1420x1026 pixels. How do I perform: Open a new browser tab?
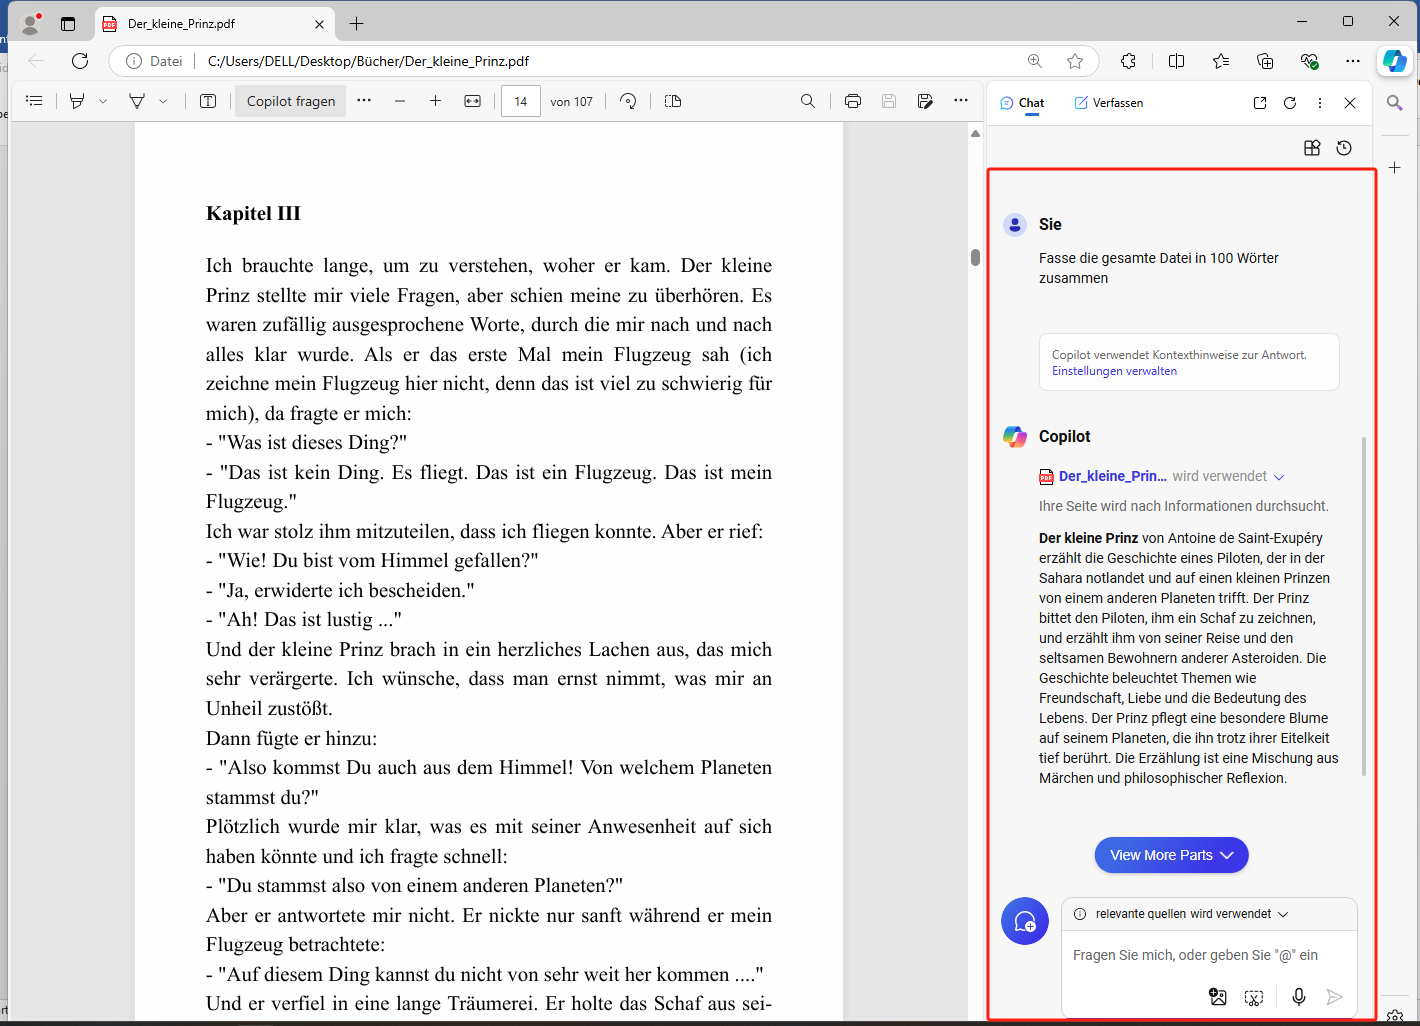pos(357,24)
